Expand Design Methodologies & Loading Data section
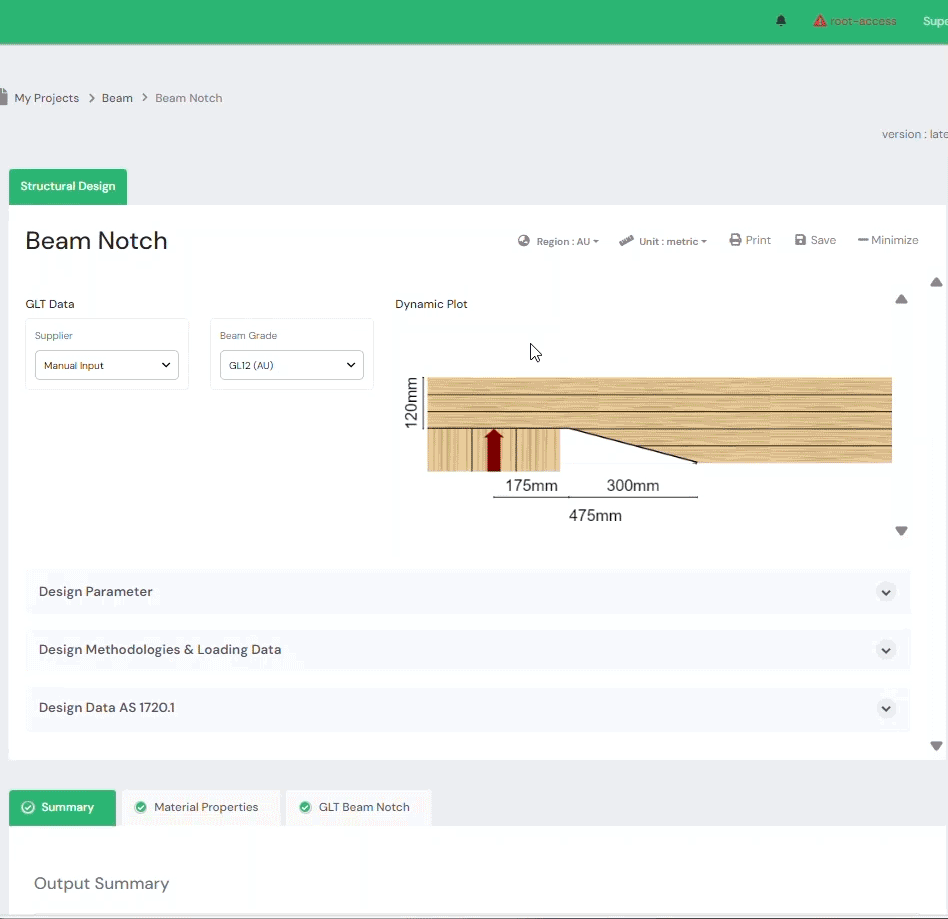The image size is (948, 919). click(x=885, y=650)
